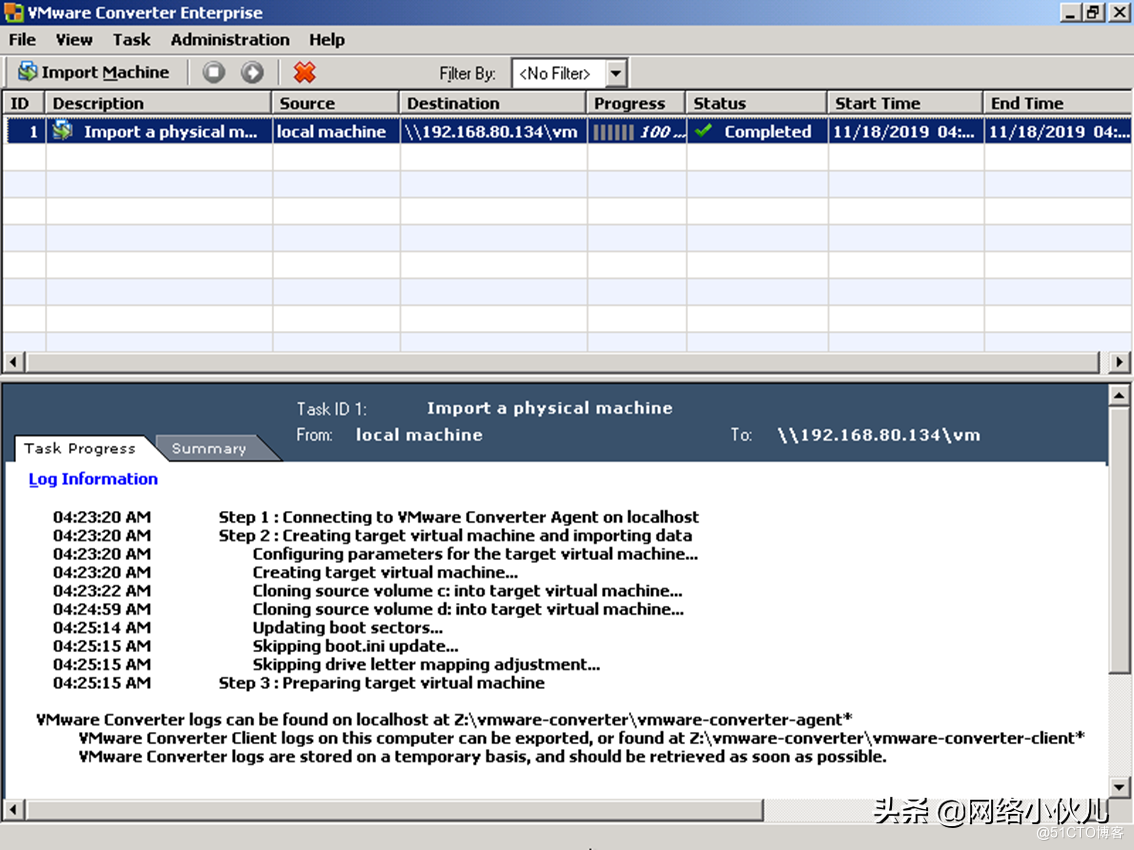Click the start task toolbar icon

click(252, 72)
